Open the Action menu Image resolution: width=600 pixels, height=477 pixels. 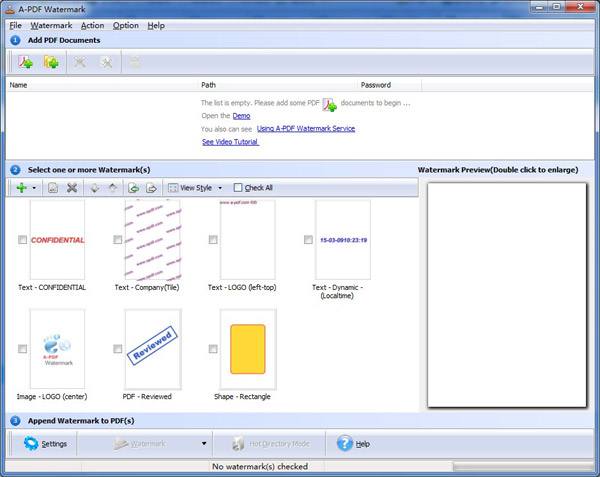92,26
